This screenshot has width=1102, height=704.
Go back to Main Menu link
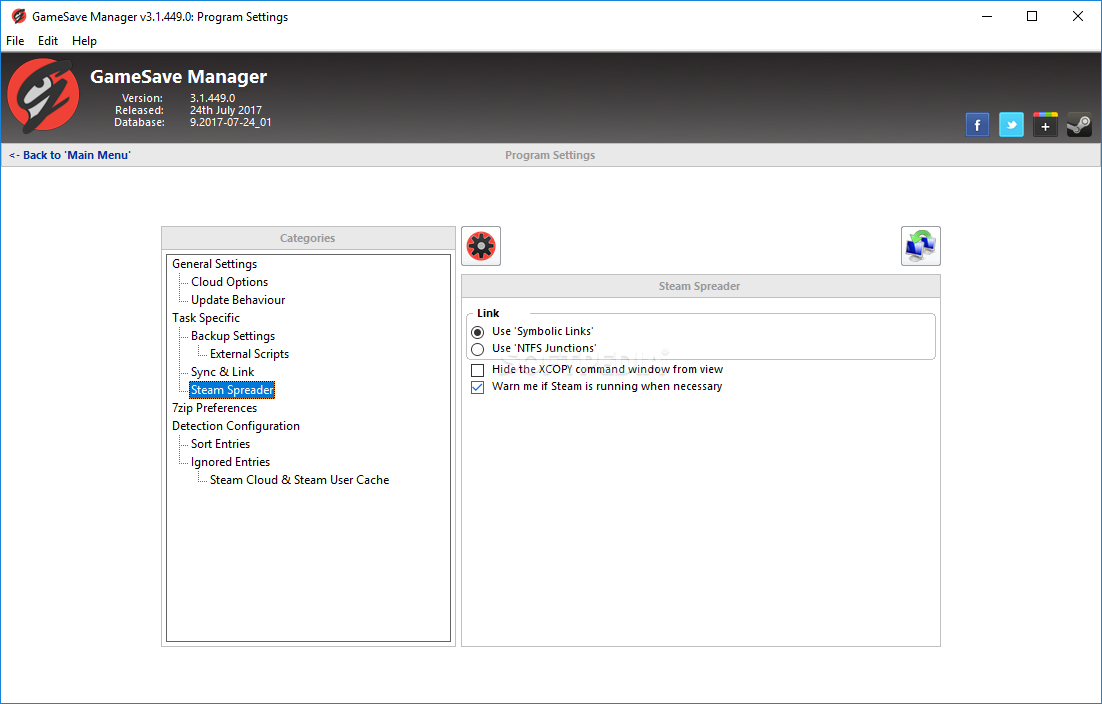click(x=70, y=155)
